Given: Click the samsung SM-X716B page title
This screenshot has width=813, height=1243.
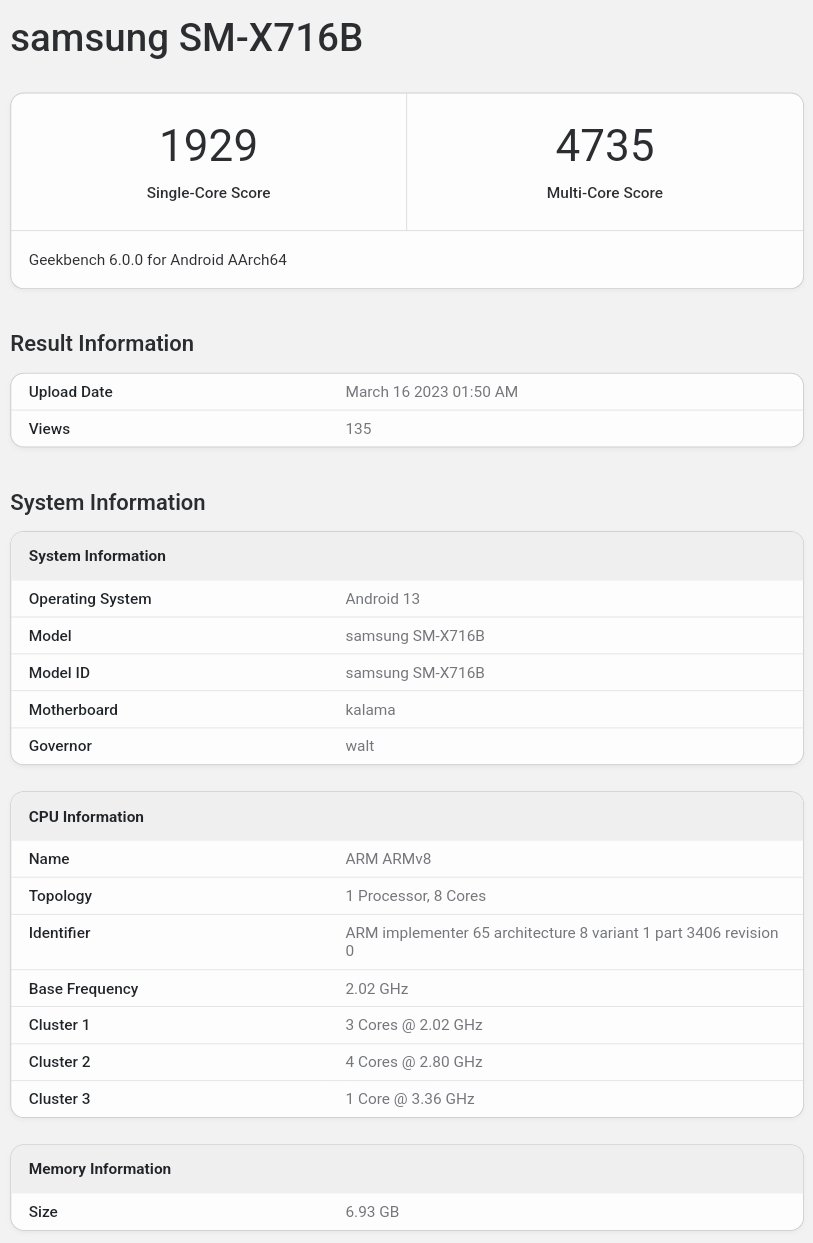Looking at the screenshot, I should [x=186, y=38].
